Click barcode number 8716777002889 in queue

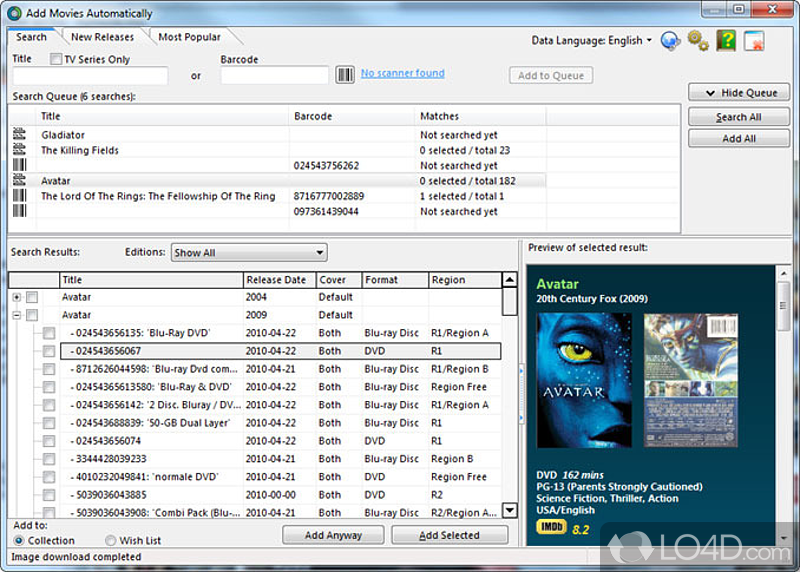tap(329, 196)
